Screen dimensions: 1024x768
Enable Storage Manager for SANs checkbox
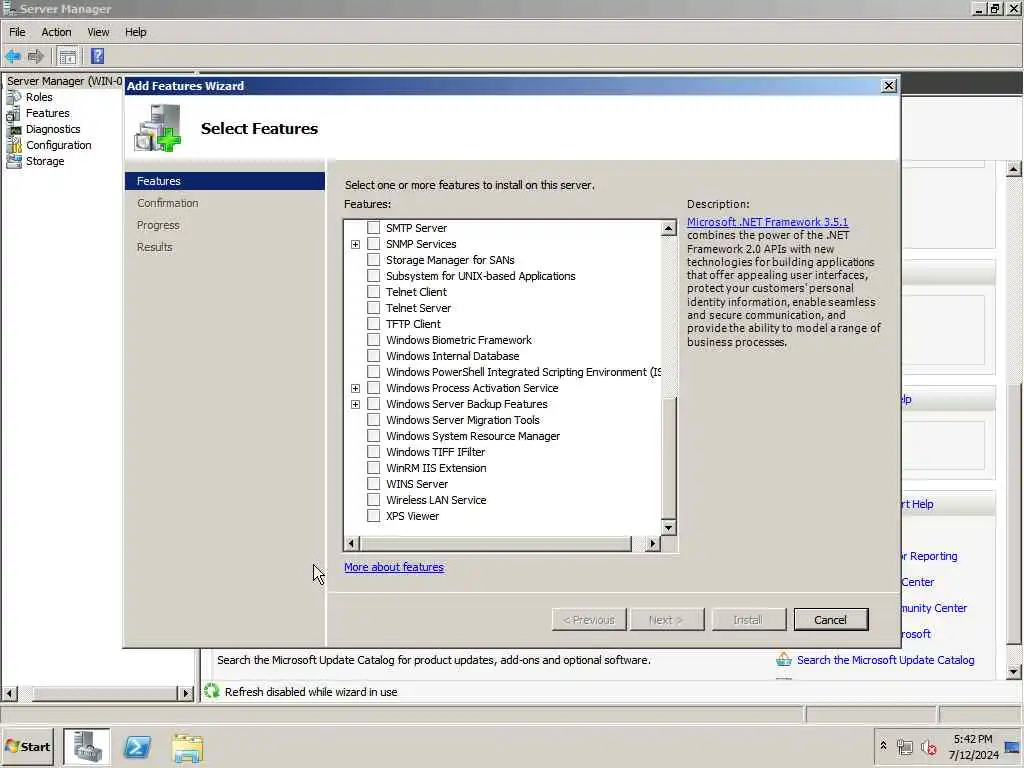[374, 259]
